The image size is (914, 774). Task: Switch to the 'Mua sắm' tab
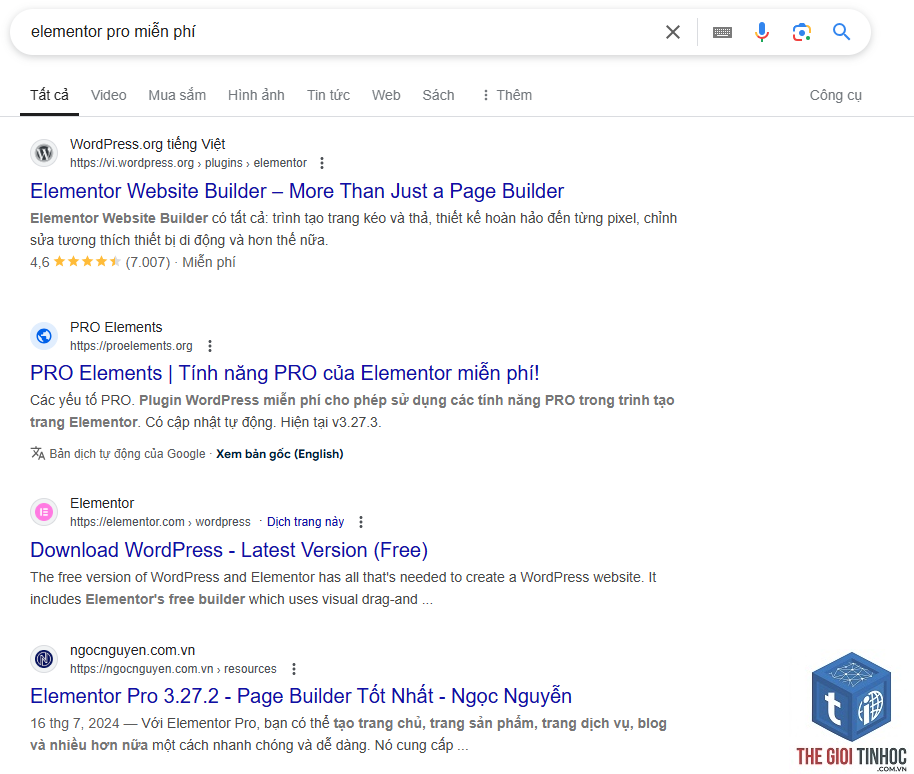click(177, 95)
